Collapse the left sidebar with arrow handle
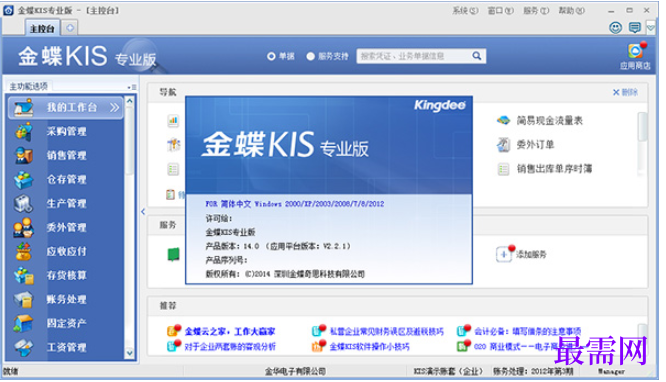Screen dimensions: 666x382 coord(143,211)
